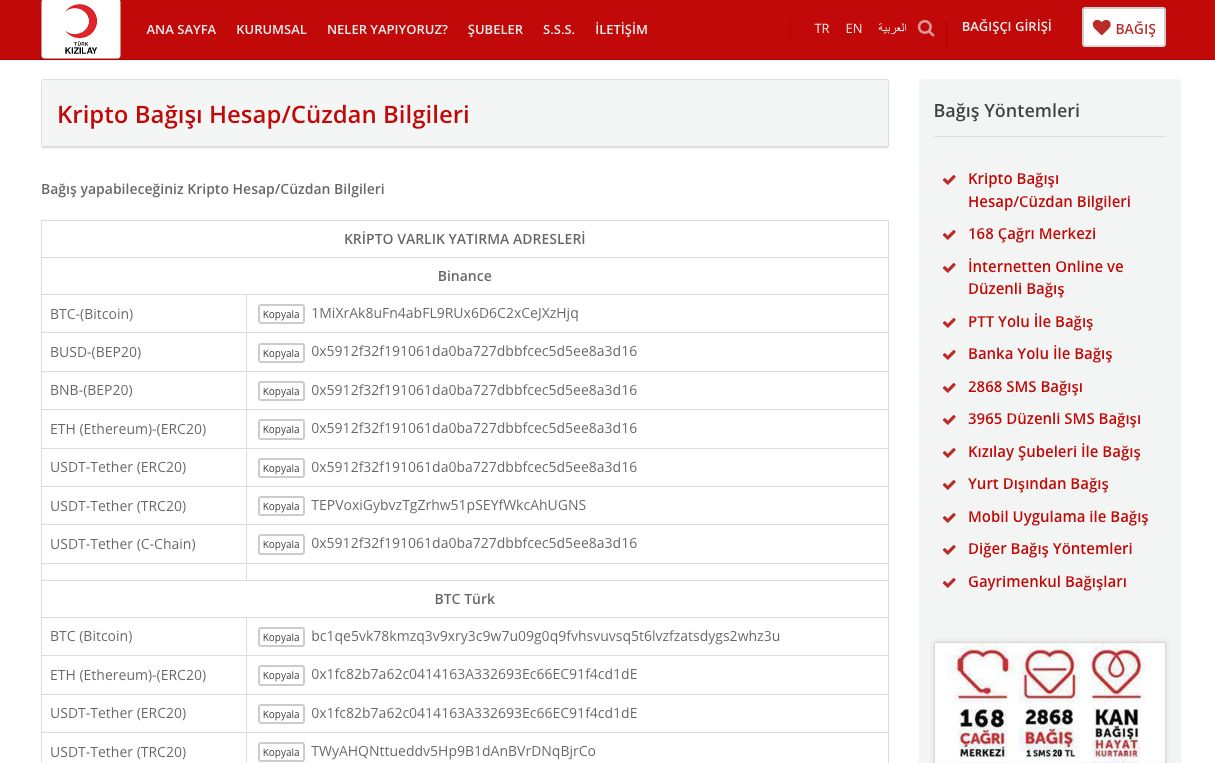Click the Binance section header
1215x763 pixels.
tap(465, 276)
